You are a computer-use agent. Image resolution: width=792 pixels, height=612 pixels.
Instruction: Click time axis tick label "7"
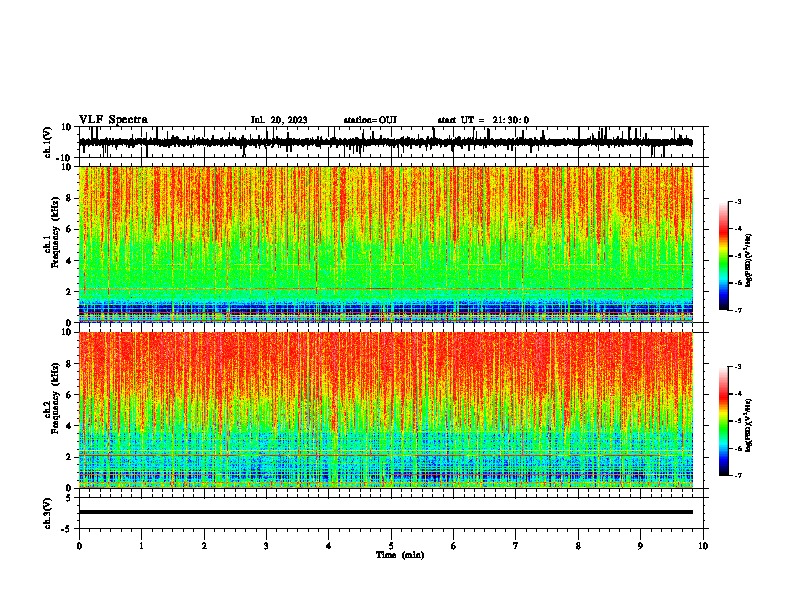(x=516, y=546)
